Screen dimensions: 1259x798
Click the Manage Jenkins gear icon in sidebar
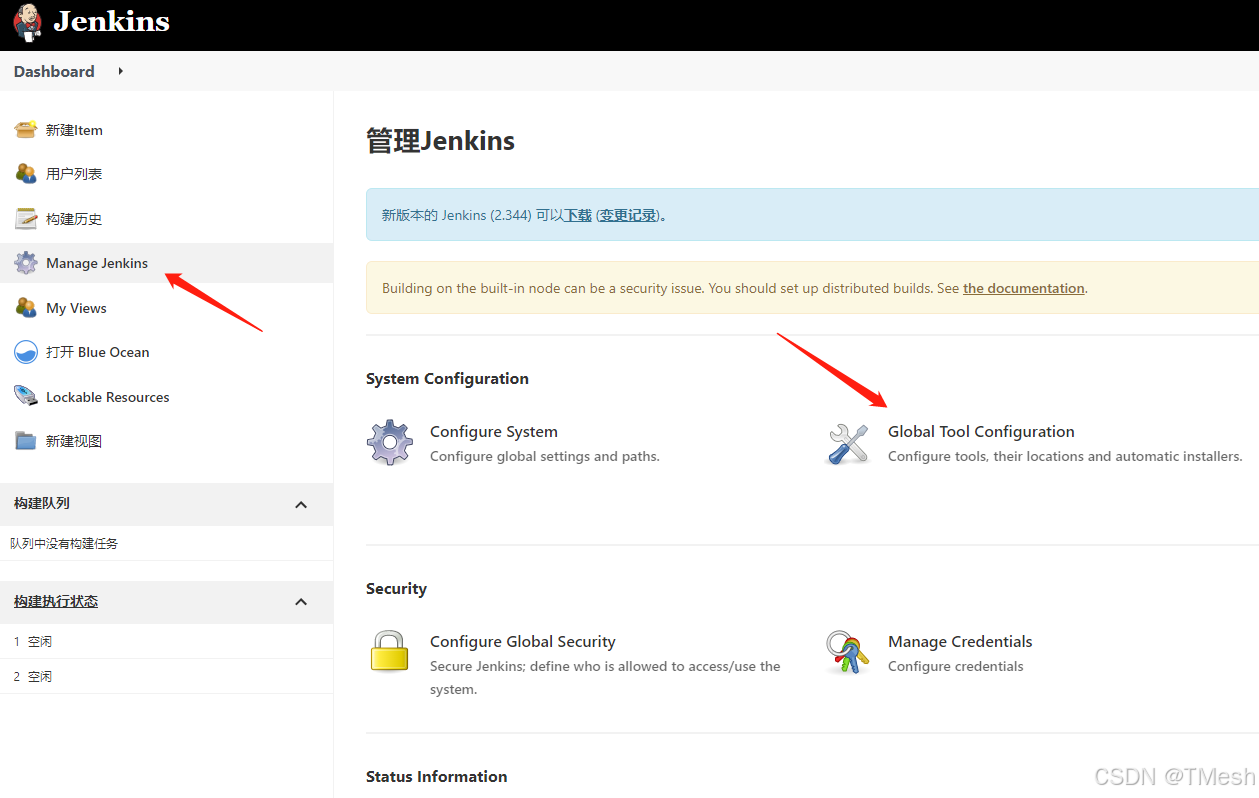(26, 263)
